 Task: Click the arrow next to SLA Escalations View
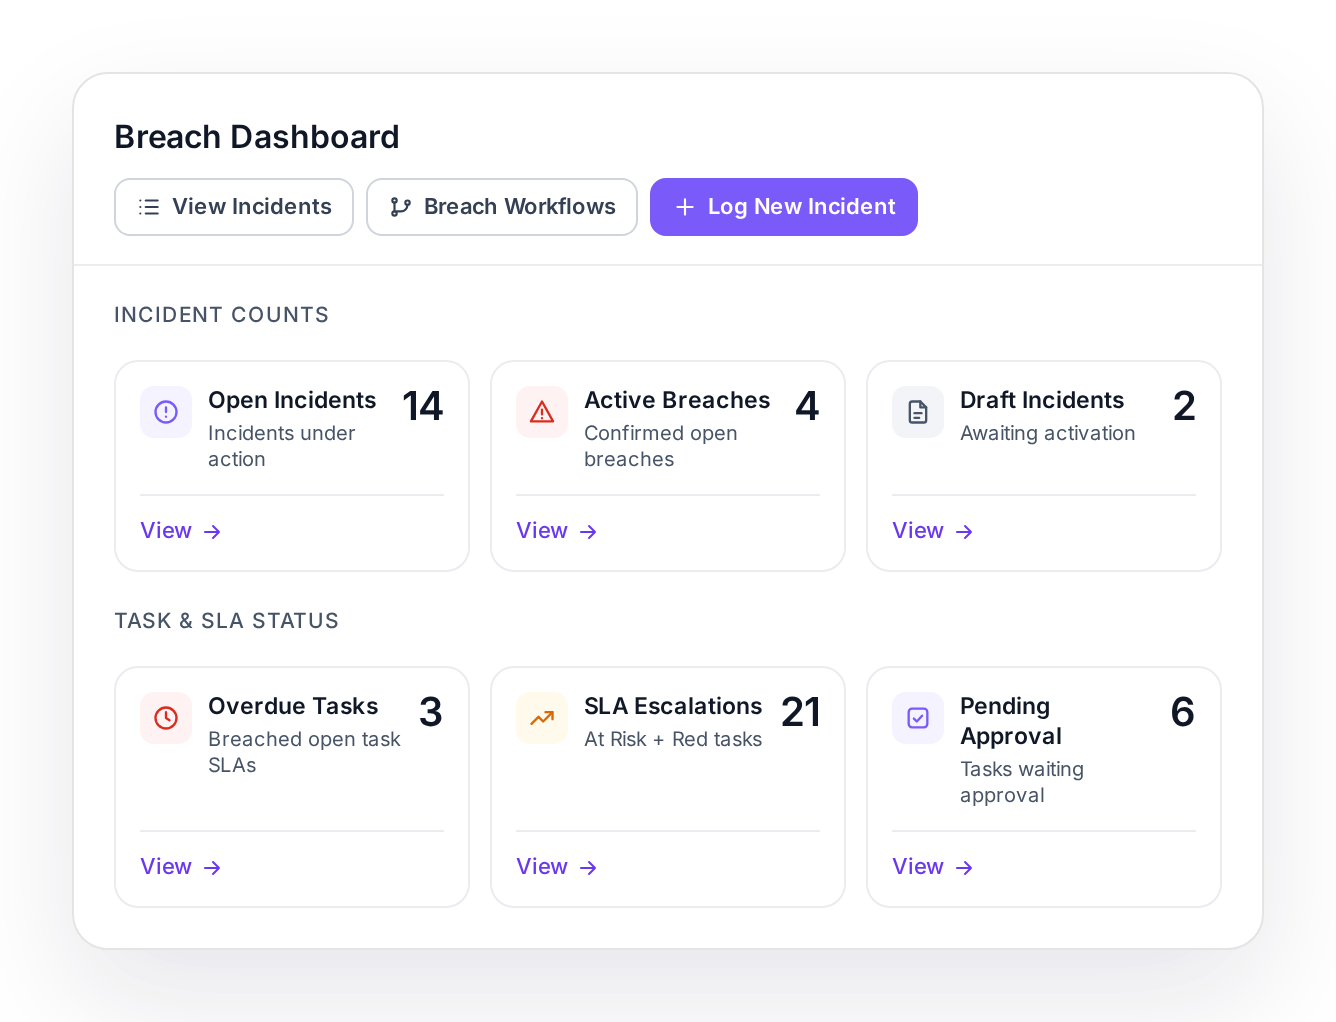point(588,868)
